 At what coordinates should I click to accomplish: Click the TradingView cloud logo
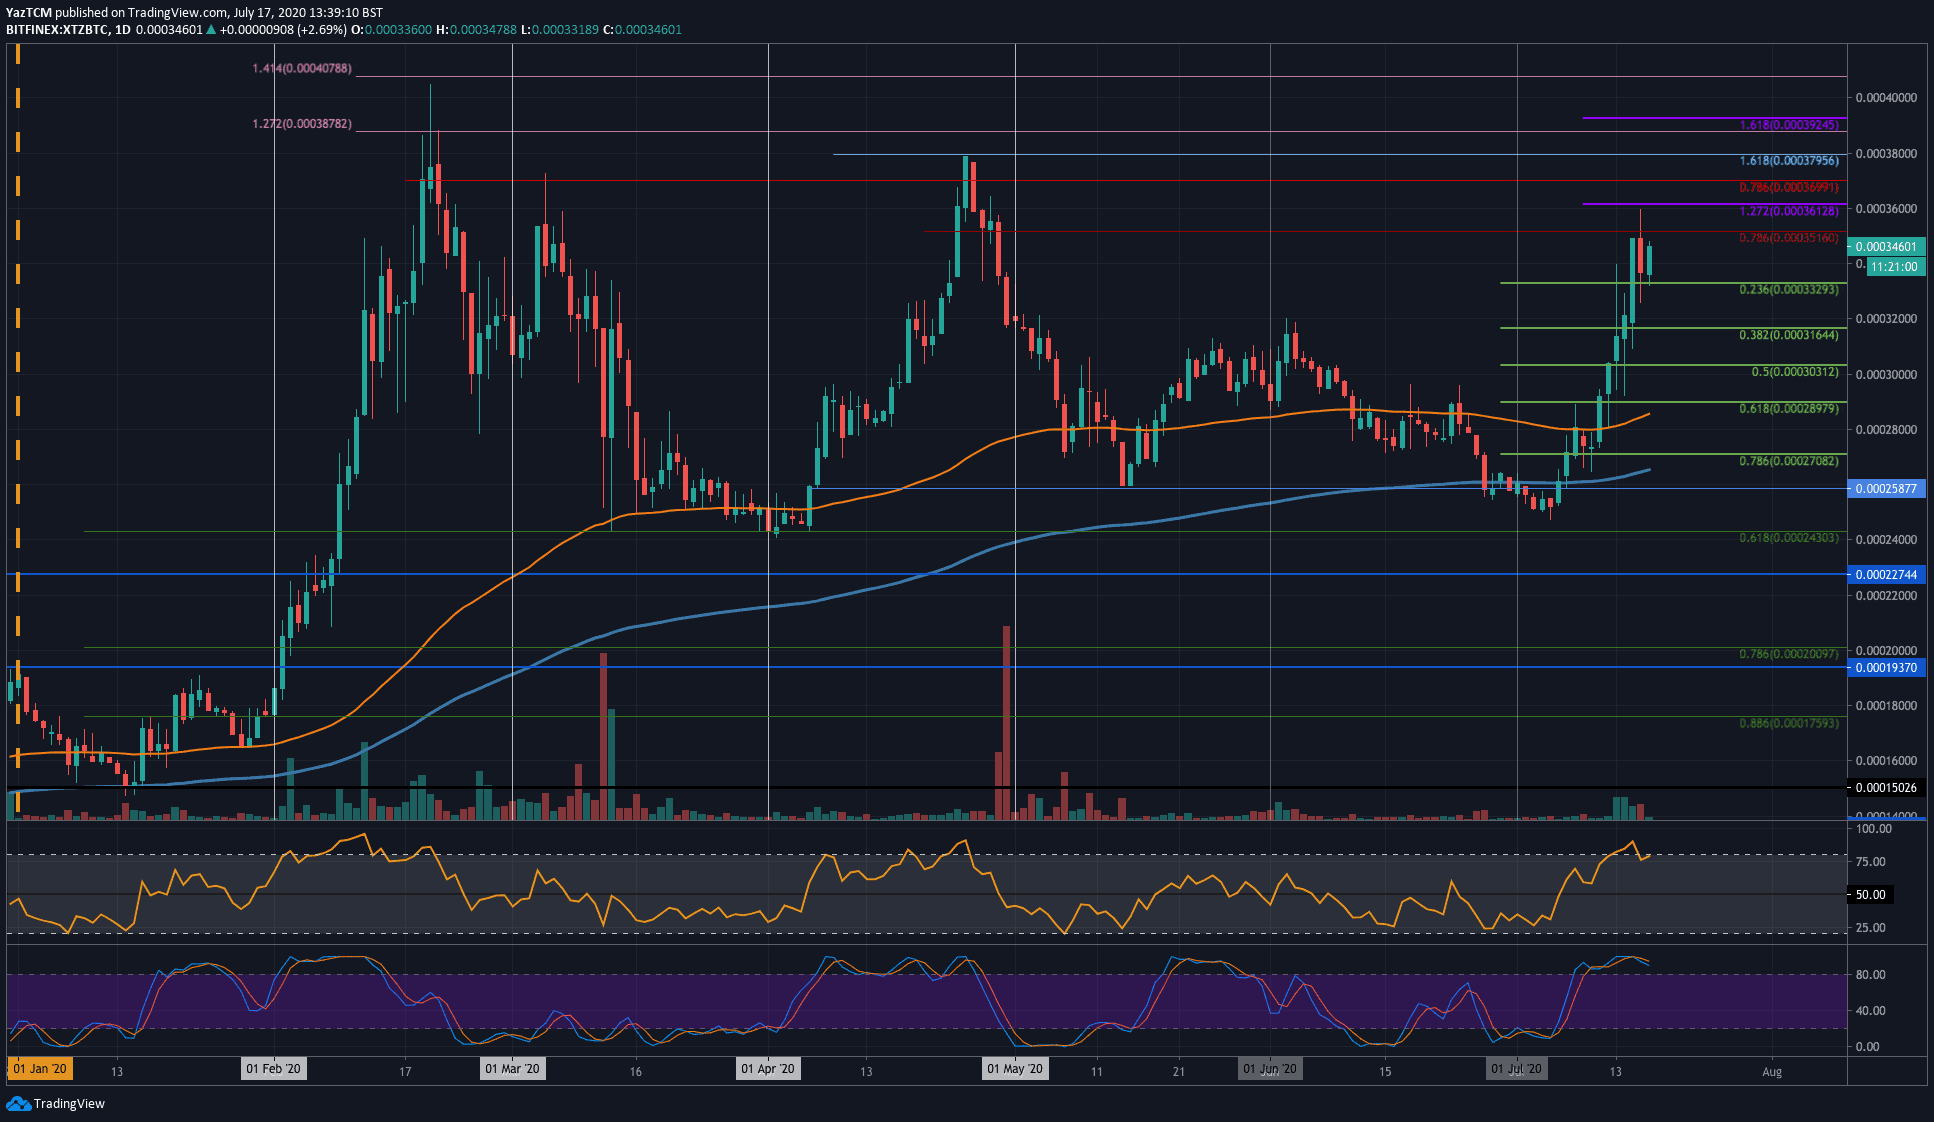[18, 1104]
